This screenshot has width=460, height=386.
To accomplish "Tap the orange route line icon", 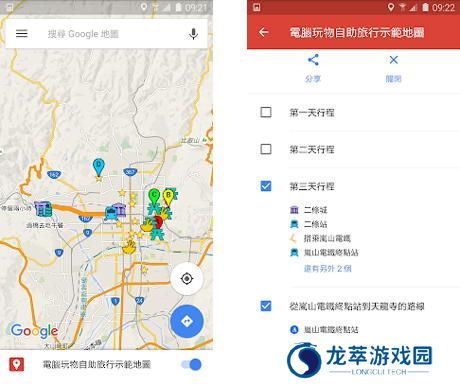I will [294, 238].
